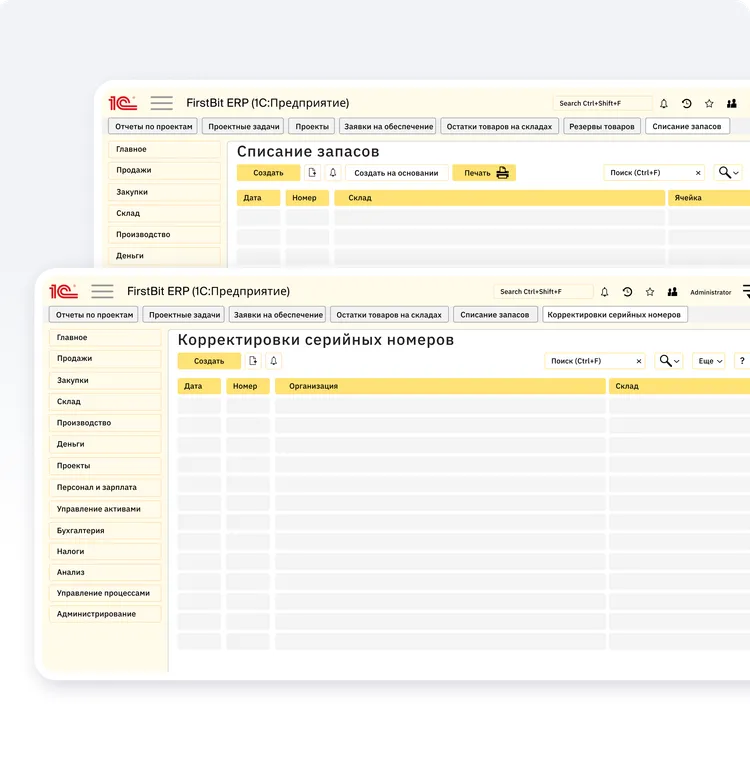Expand the Еще dropdown menu
The width and height of the screenshot is (750, 760).
pyautogui.click(x=710, y=361)
